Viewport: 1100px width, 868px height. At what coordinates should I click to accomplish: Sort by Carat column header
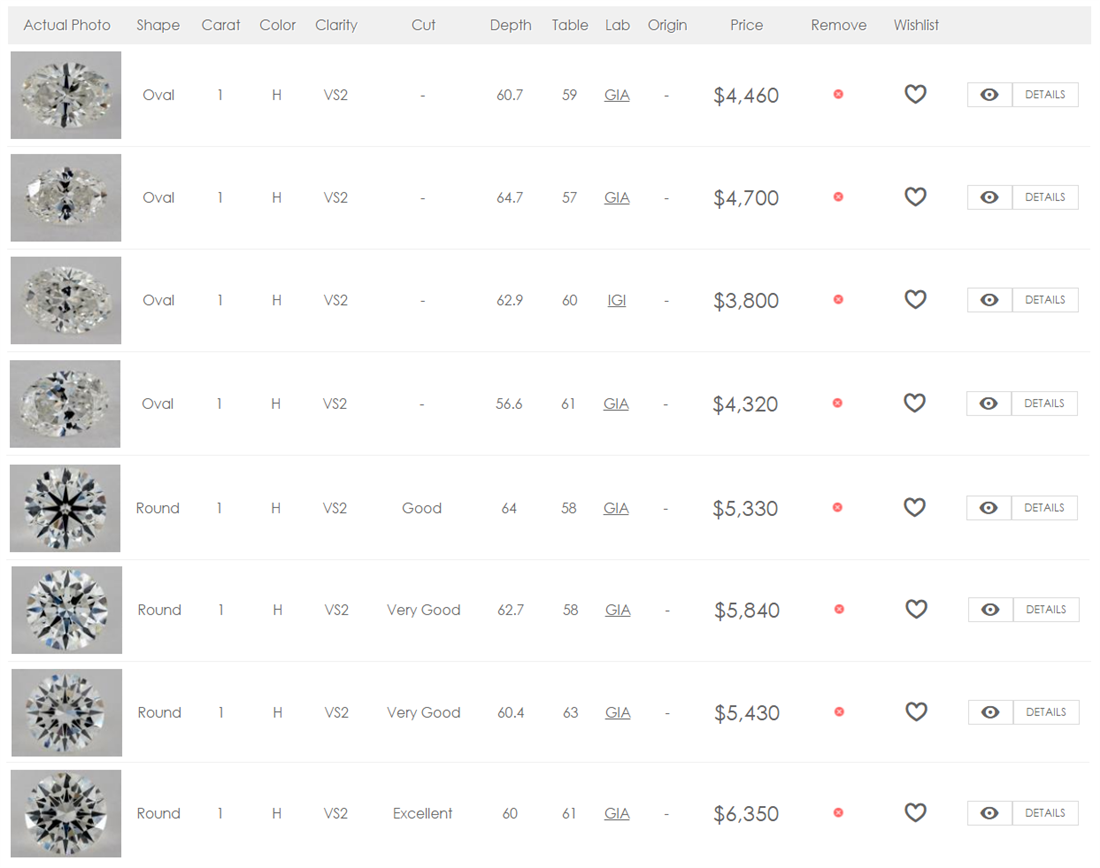[221, 25]
